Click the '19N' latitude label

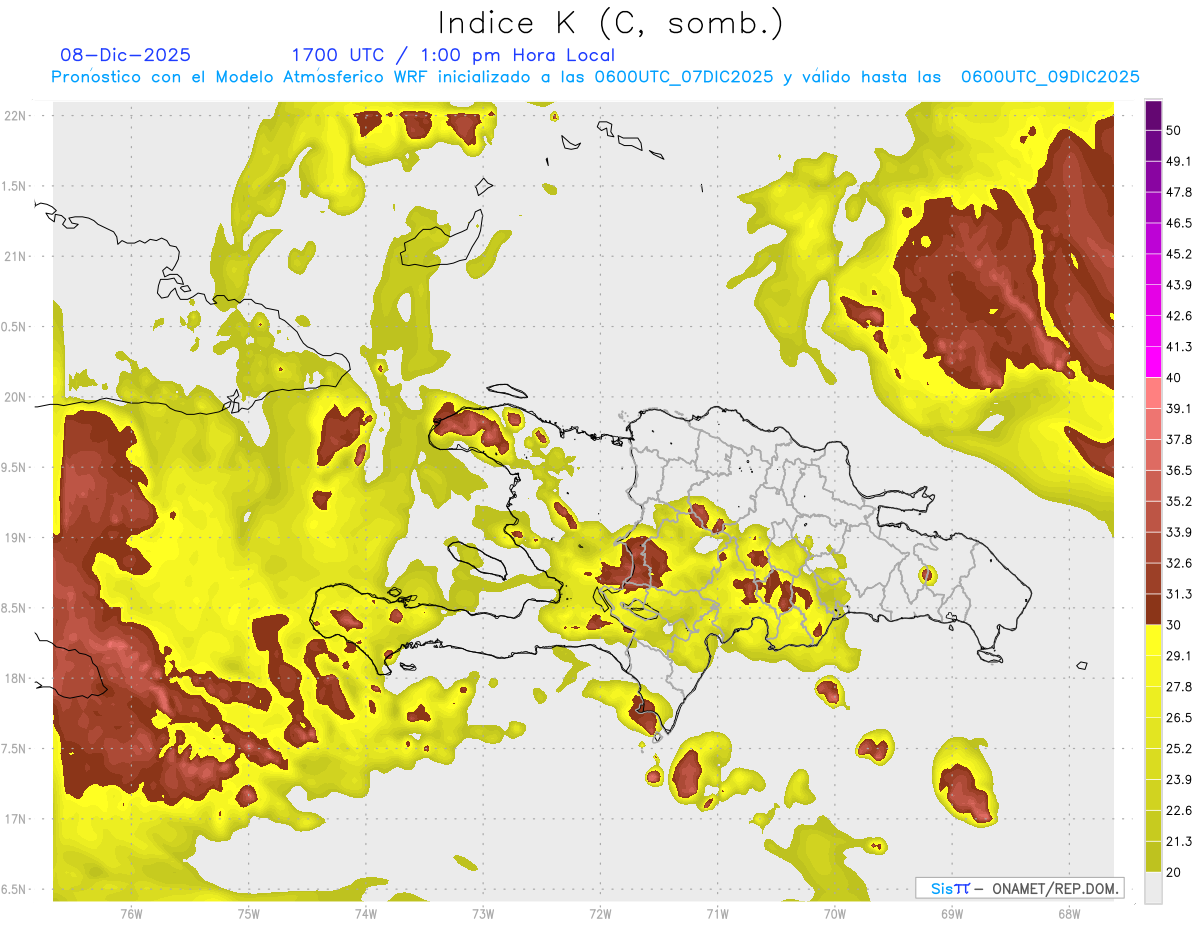click(17, 538)
